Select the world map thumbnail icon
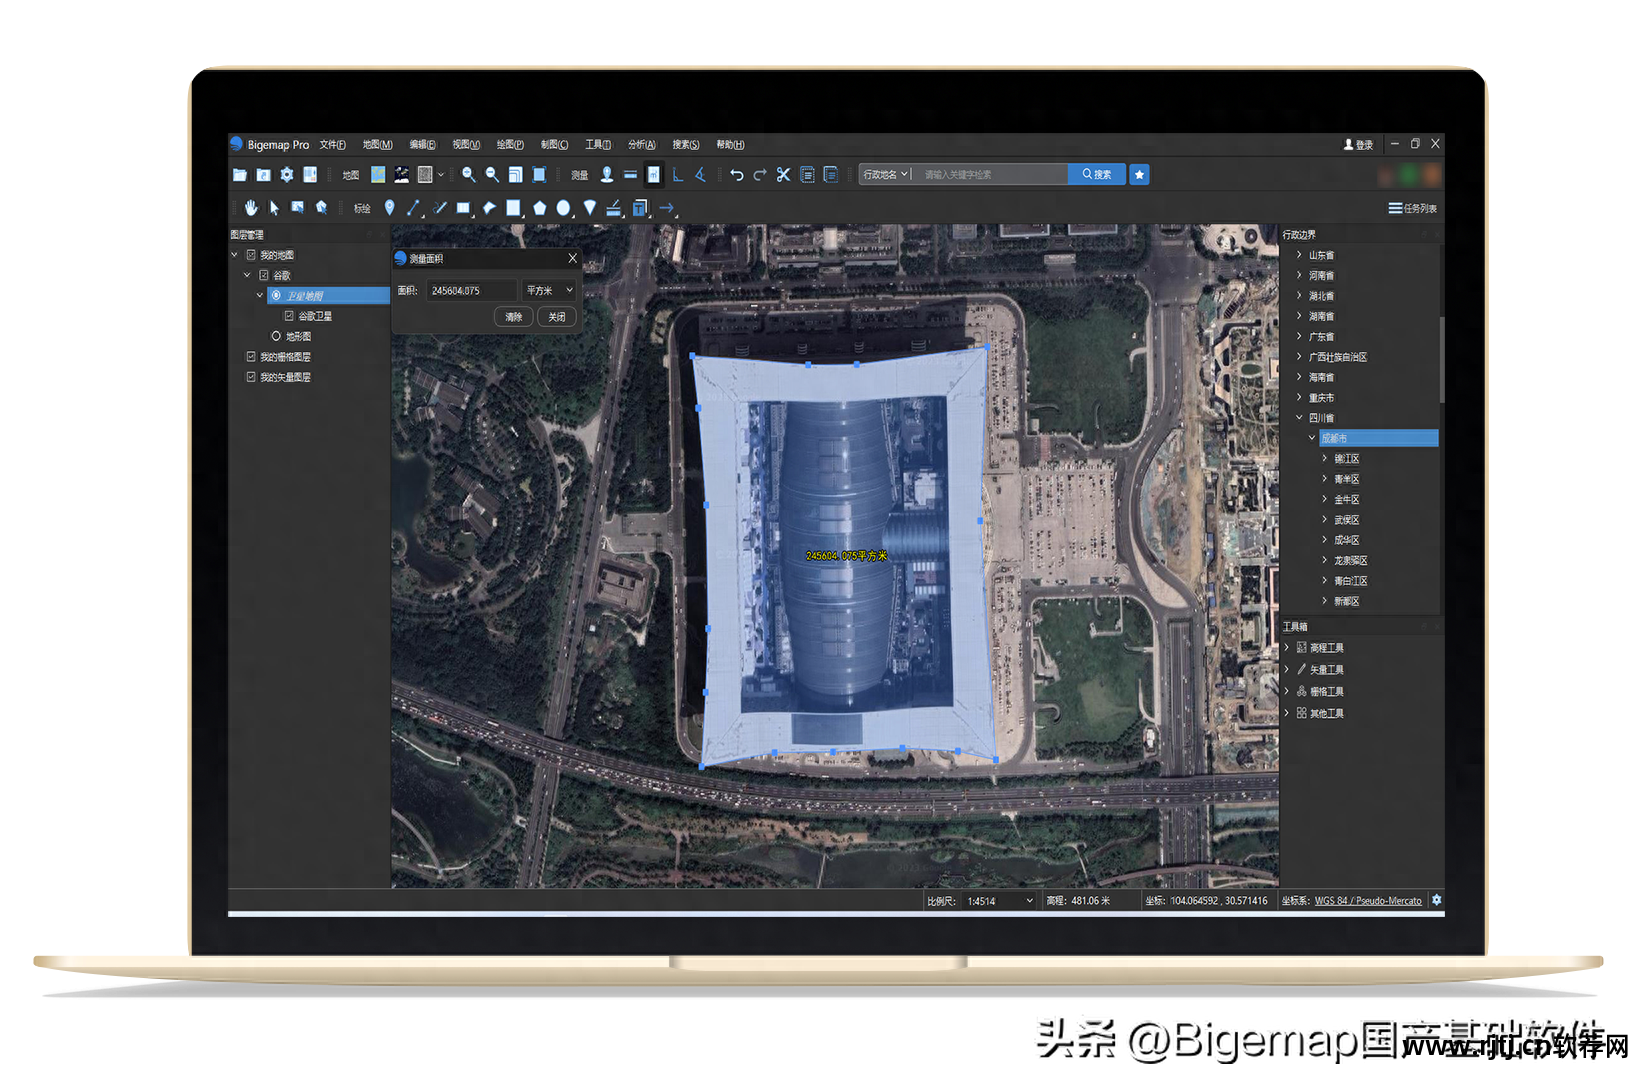The width and height of the screenshot is (1638, 1092). [x=378, y=175]
